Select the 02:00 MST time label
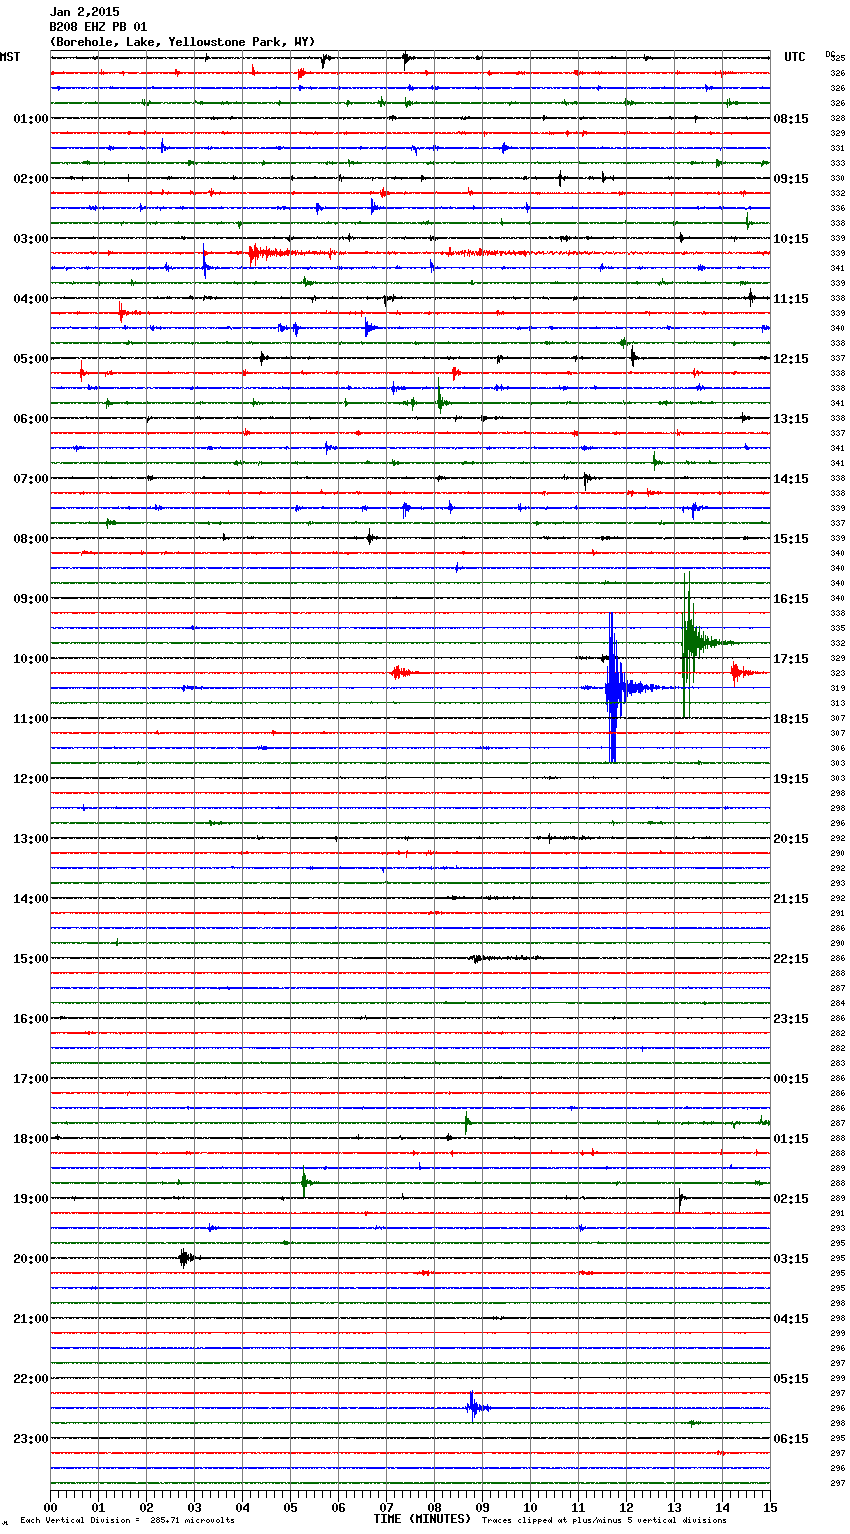The width and height of the screenshot is (850, 1534). pyautogui.click(x=31, y=179)
